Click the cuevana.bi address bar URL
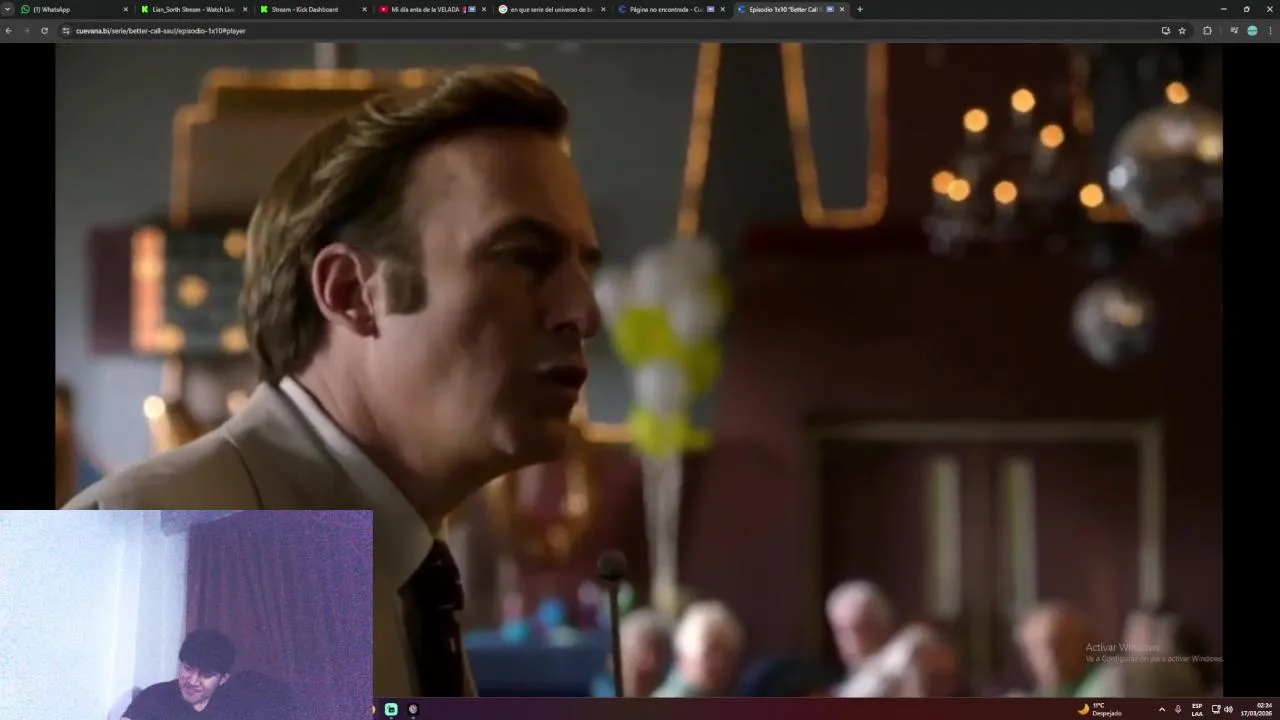 [x=160, y=31]
